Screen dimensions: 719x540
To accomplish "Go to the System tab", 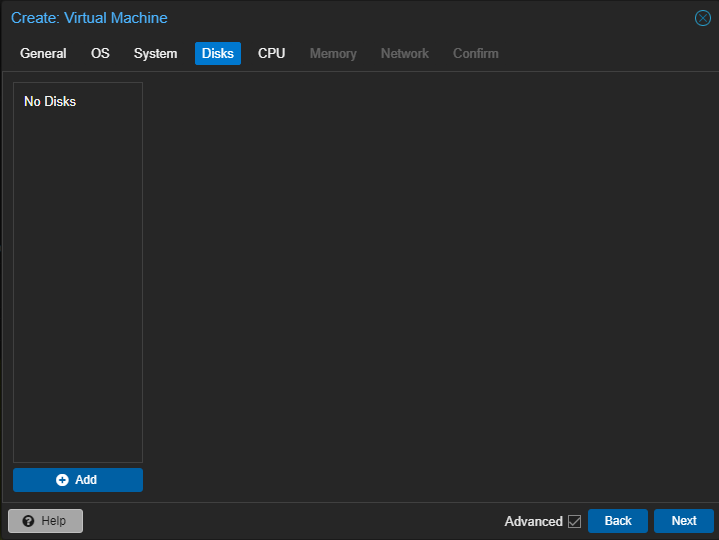I will pos(155,53).
